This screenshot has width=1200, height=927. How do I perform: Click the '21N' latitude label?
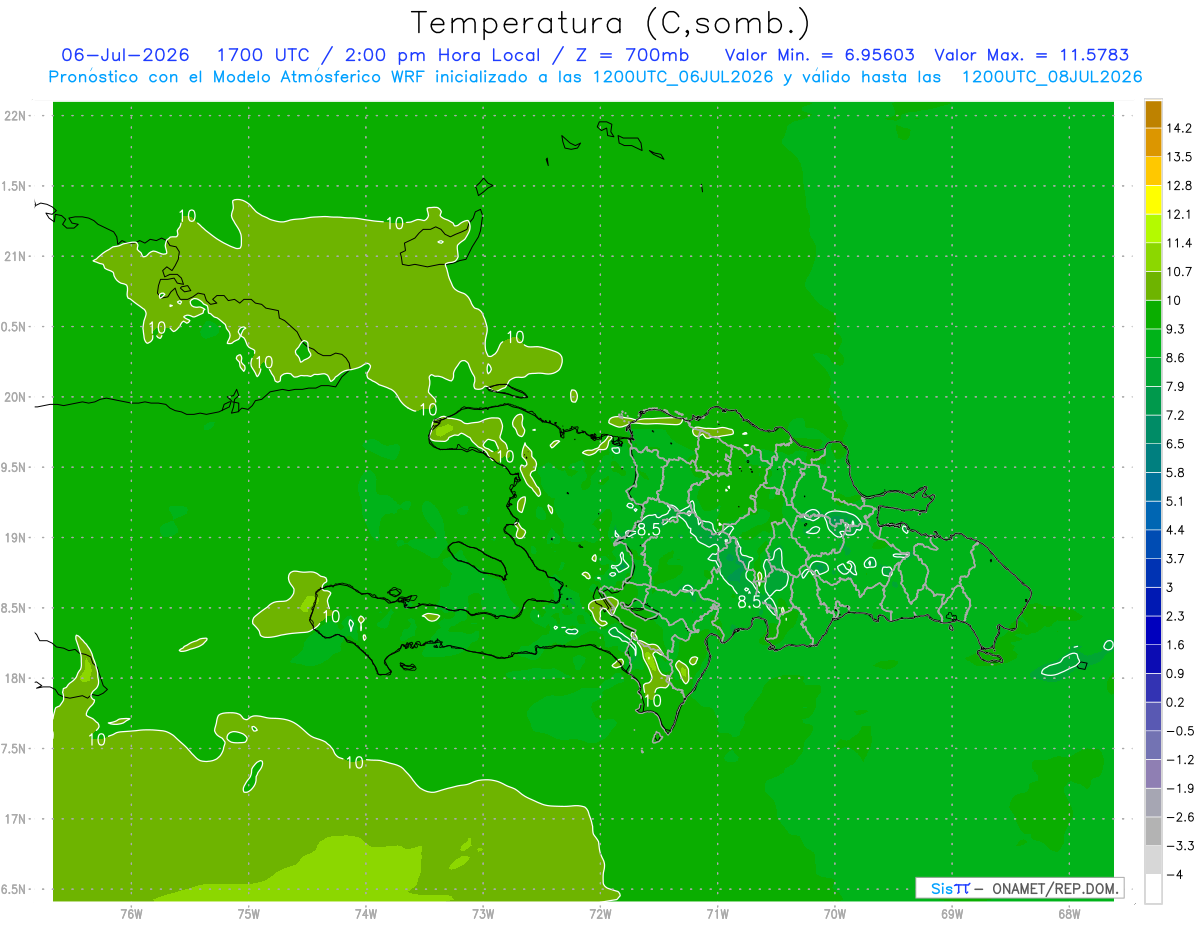pyautogui.click(x=16, y=257)
